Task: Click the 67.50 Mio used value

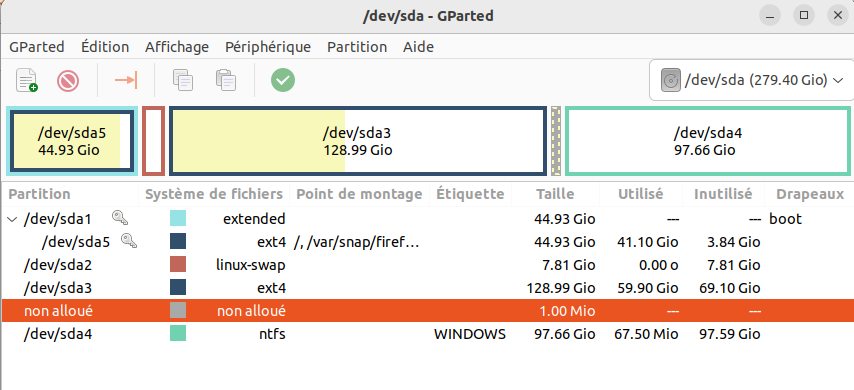Action: click(x=646, y=334)
